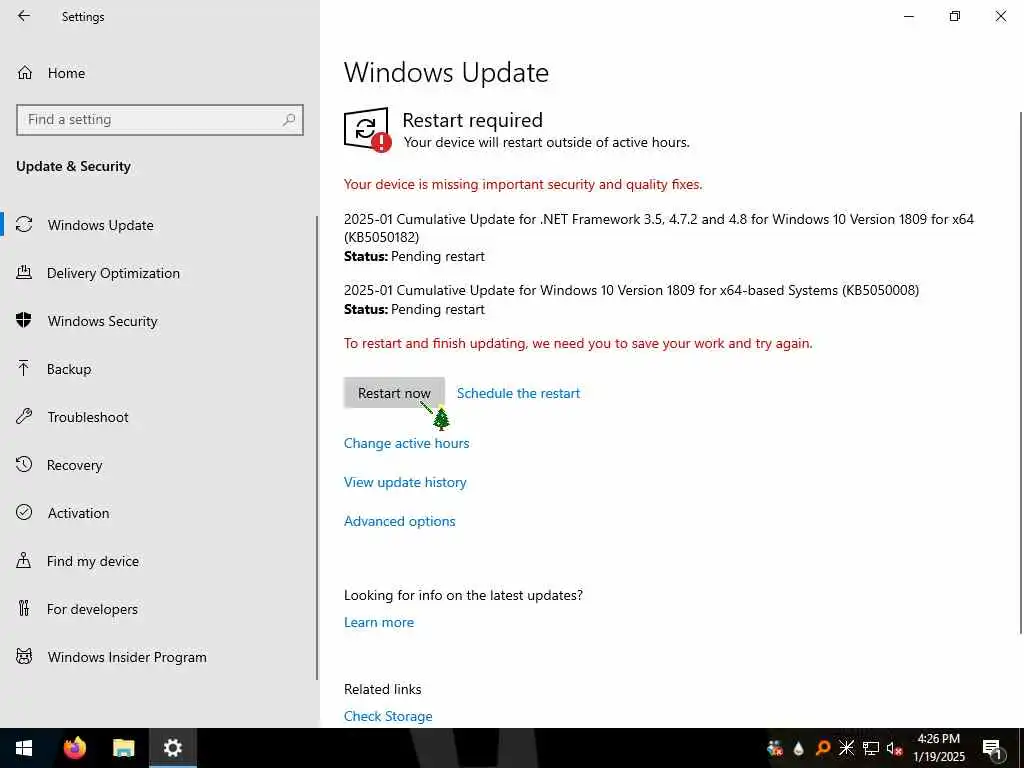This screenshot has height=768, width=1024.
Task: Click the Settings gear taskbar icon
Action: 173,748
